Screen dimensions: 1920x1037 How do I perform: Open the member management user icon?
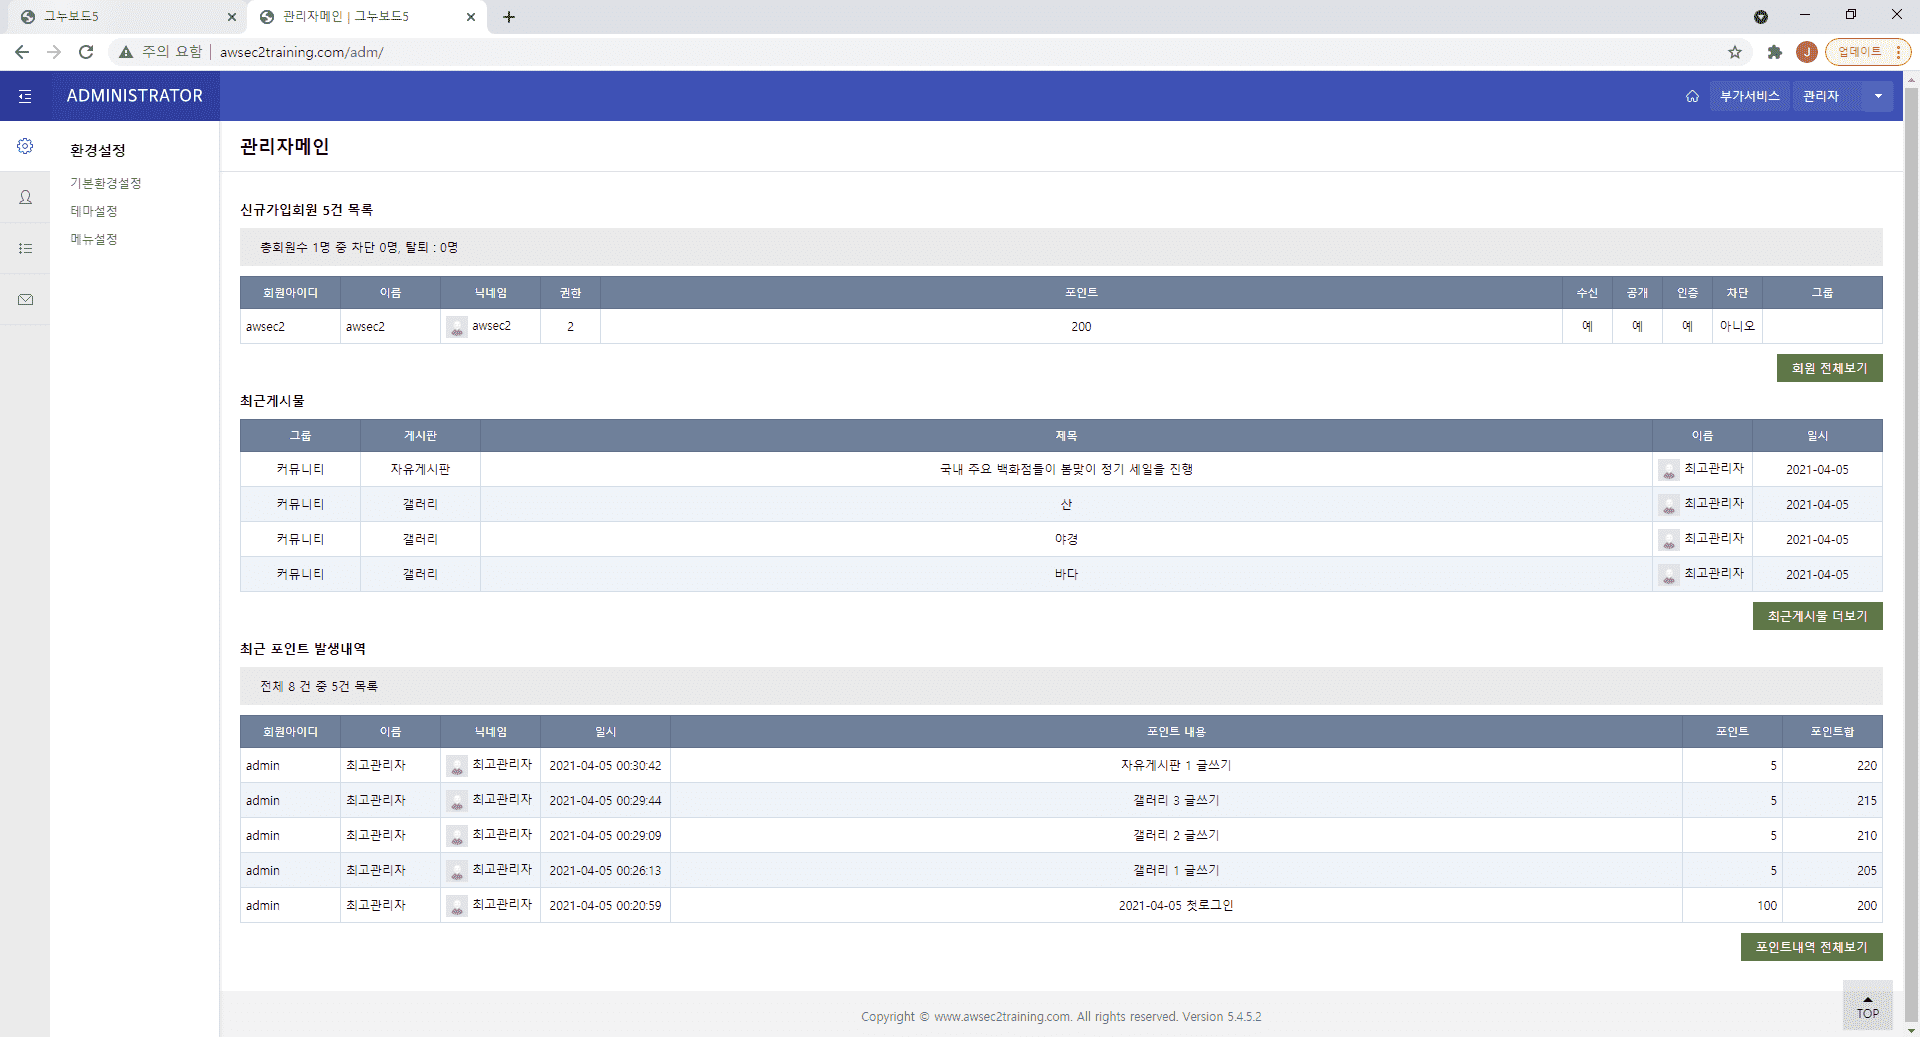[25, 197]
